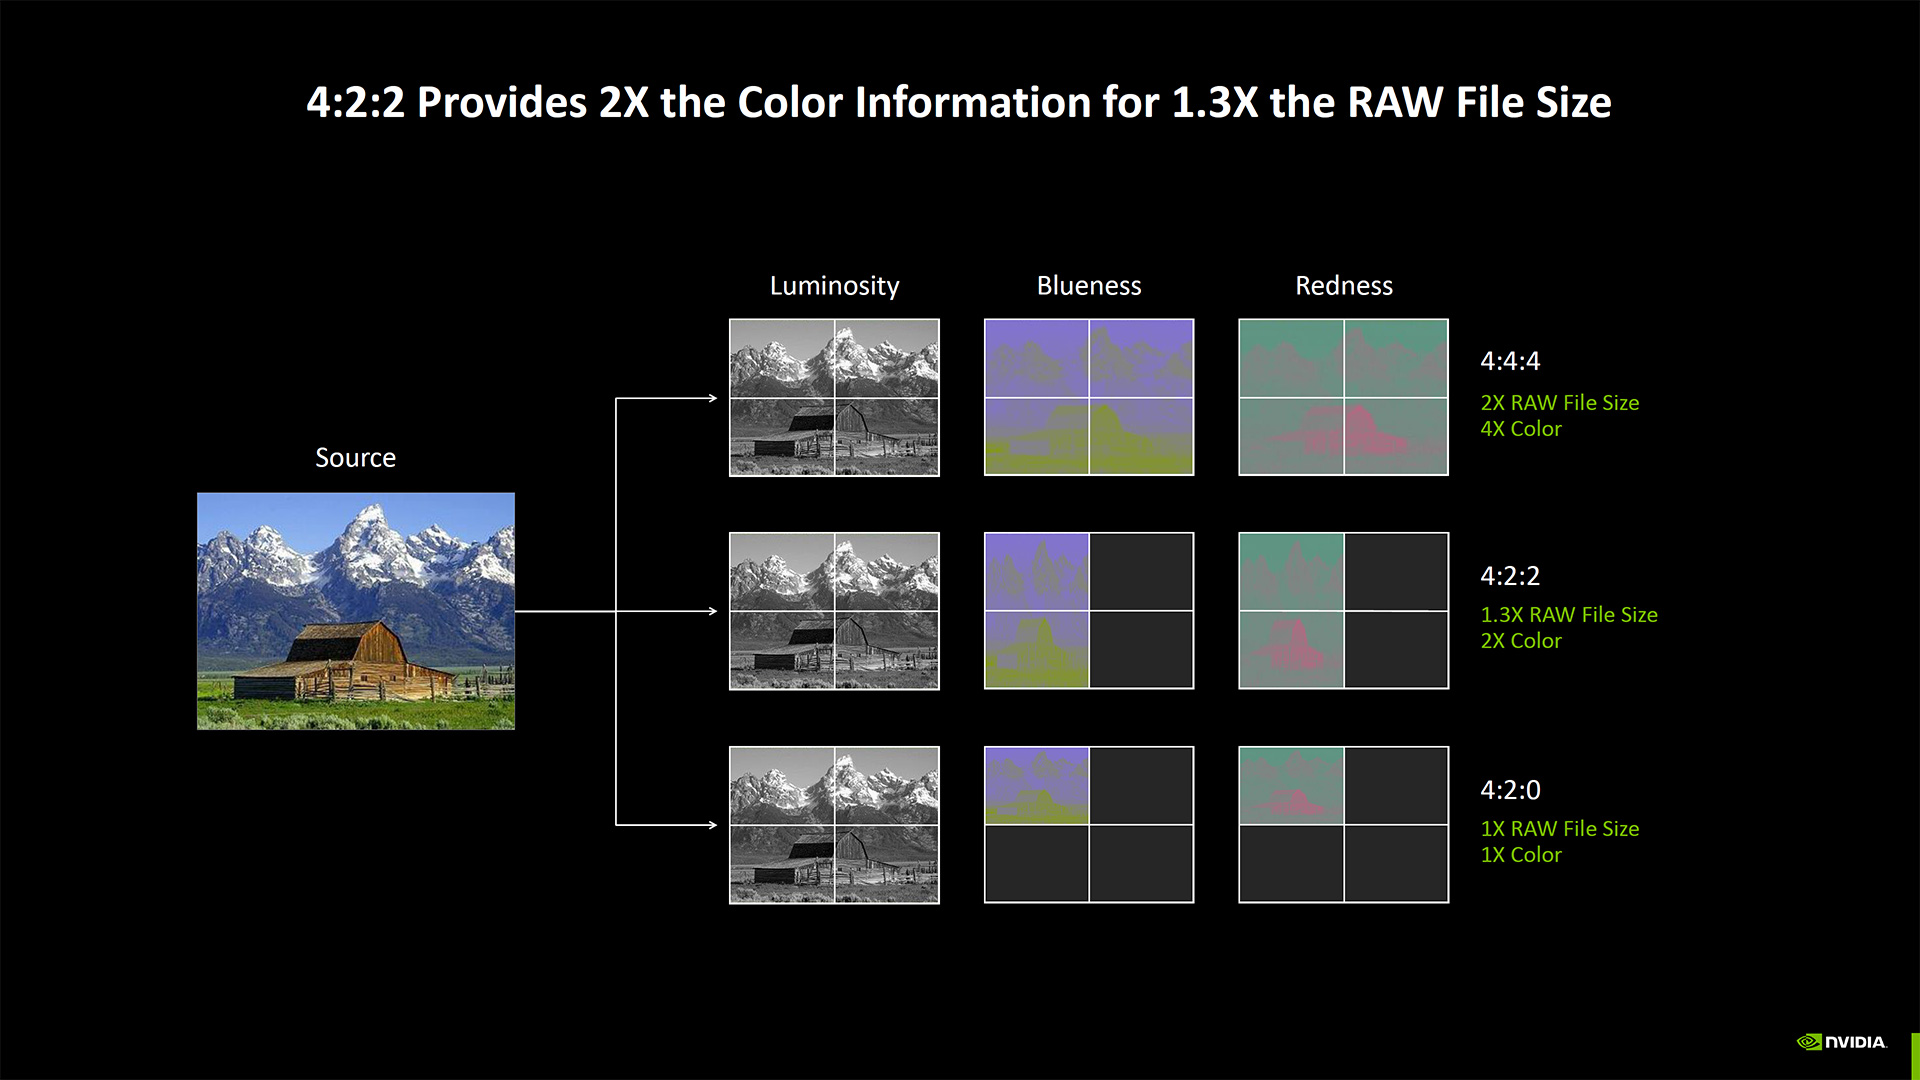The image size is (1920, 1080).
Task: Click the 4:2:0 luminosity grayscale image
Action: (834, 825)
